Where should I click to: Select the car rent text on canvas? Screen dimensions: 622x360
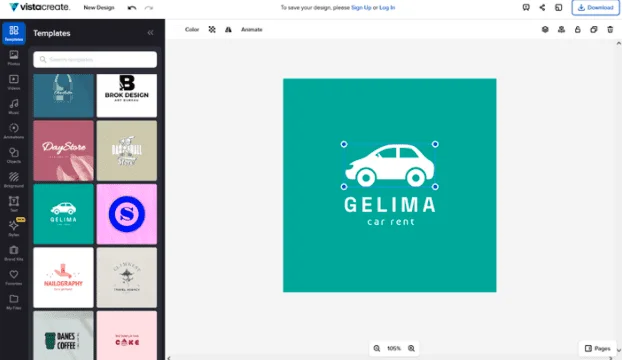click(x=391, y=222)
